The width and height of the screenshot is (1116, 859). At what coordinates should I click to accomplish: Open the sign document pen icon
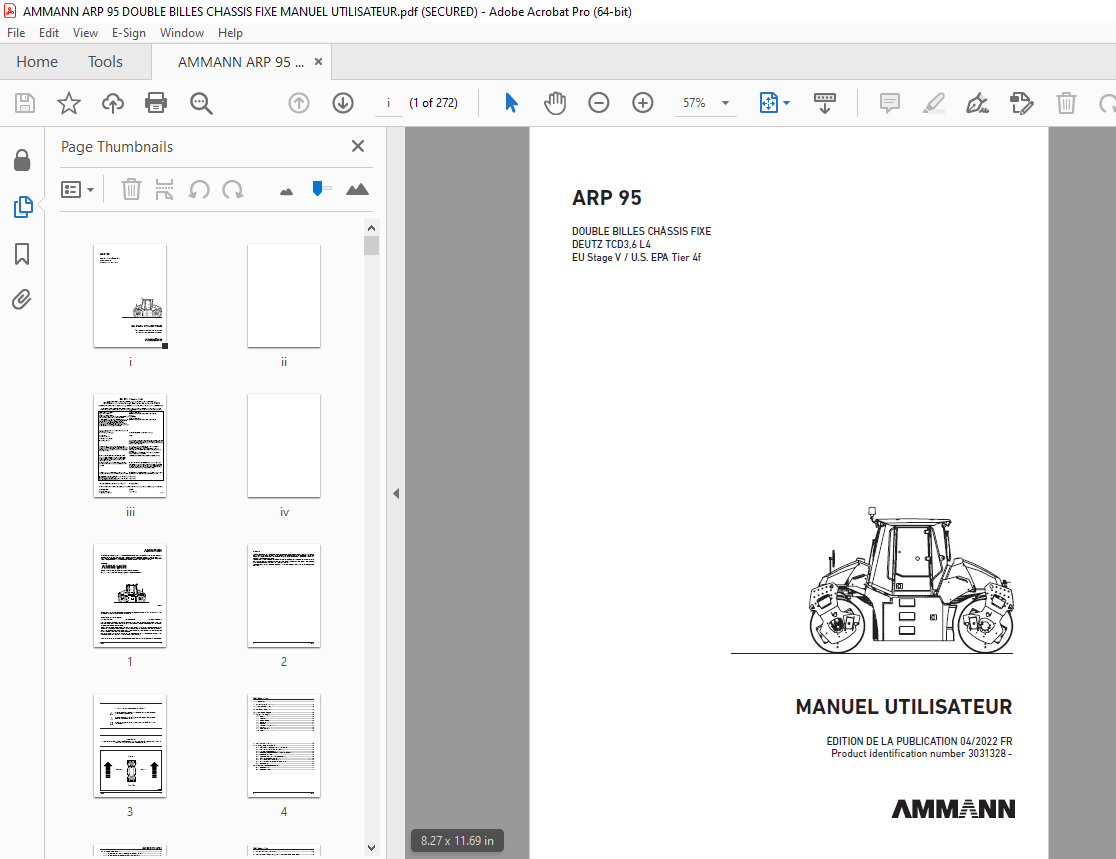coord(977,103)
